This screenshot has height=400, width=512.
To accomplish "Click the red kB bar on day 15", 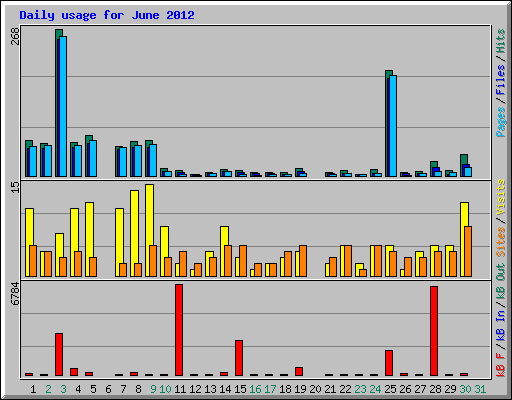I will (239, 358).
